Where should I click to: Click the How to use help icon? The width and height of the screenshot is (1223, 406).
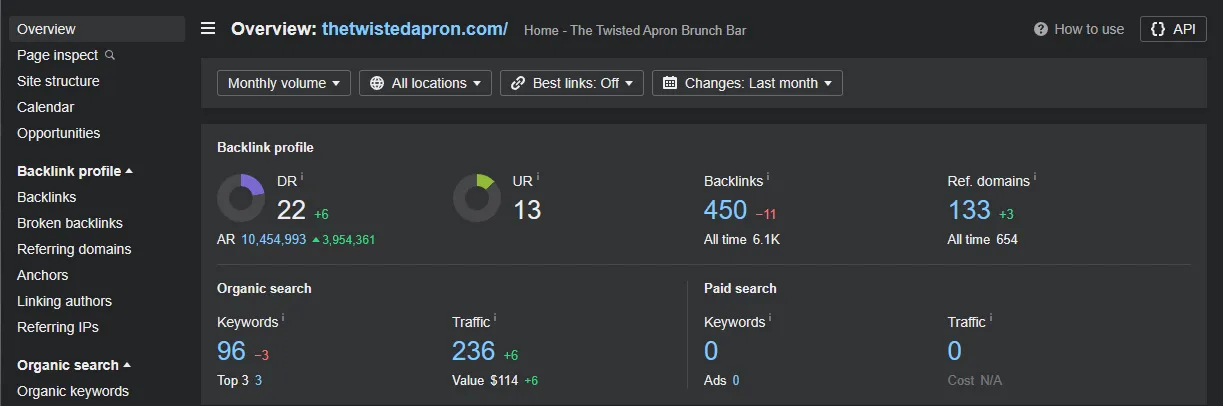pos(1041,29)
